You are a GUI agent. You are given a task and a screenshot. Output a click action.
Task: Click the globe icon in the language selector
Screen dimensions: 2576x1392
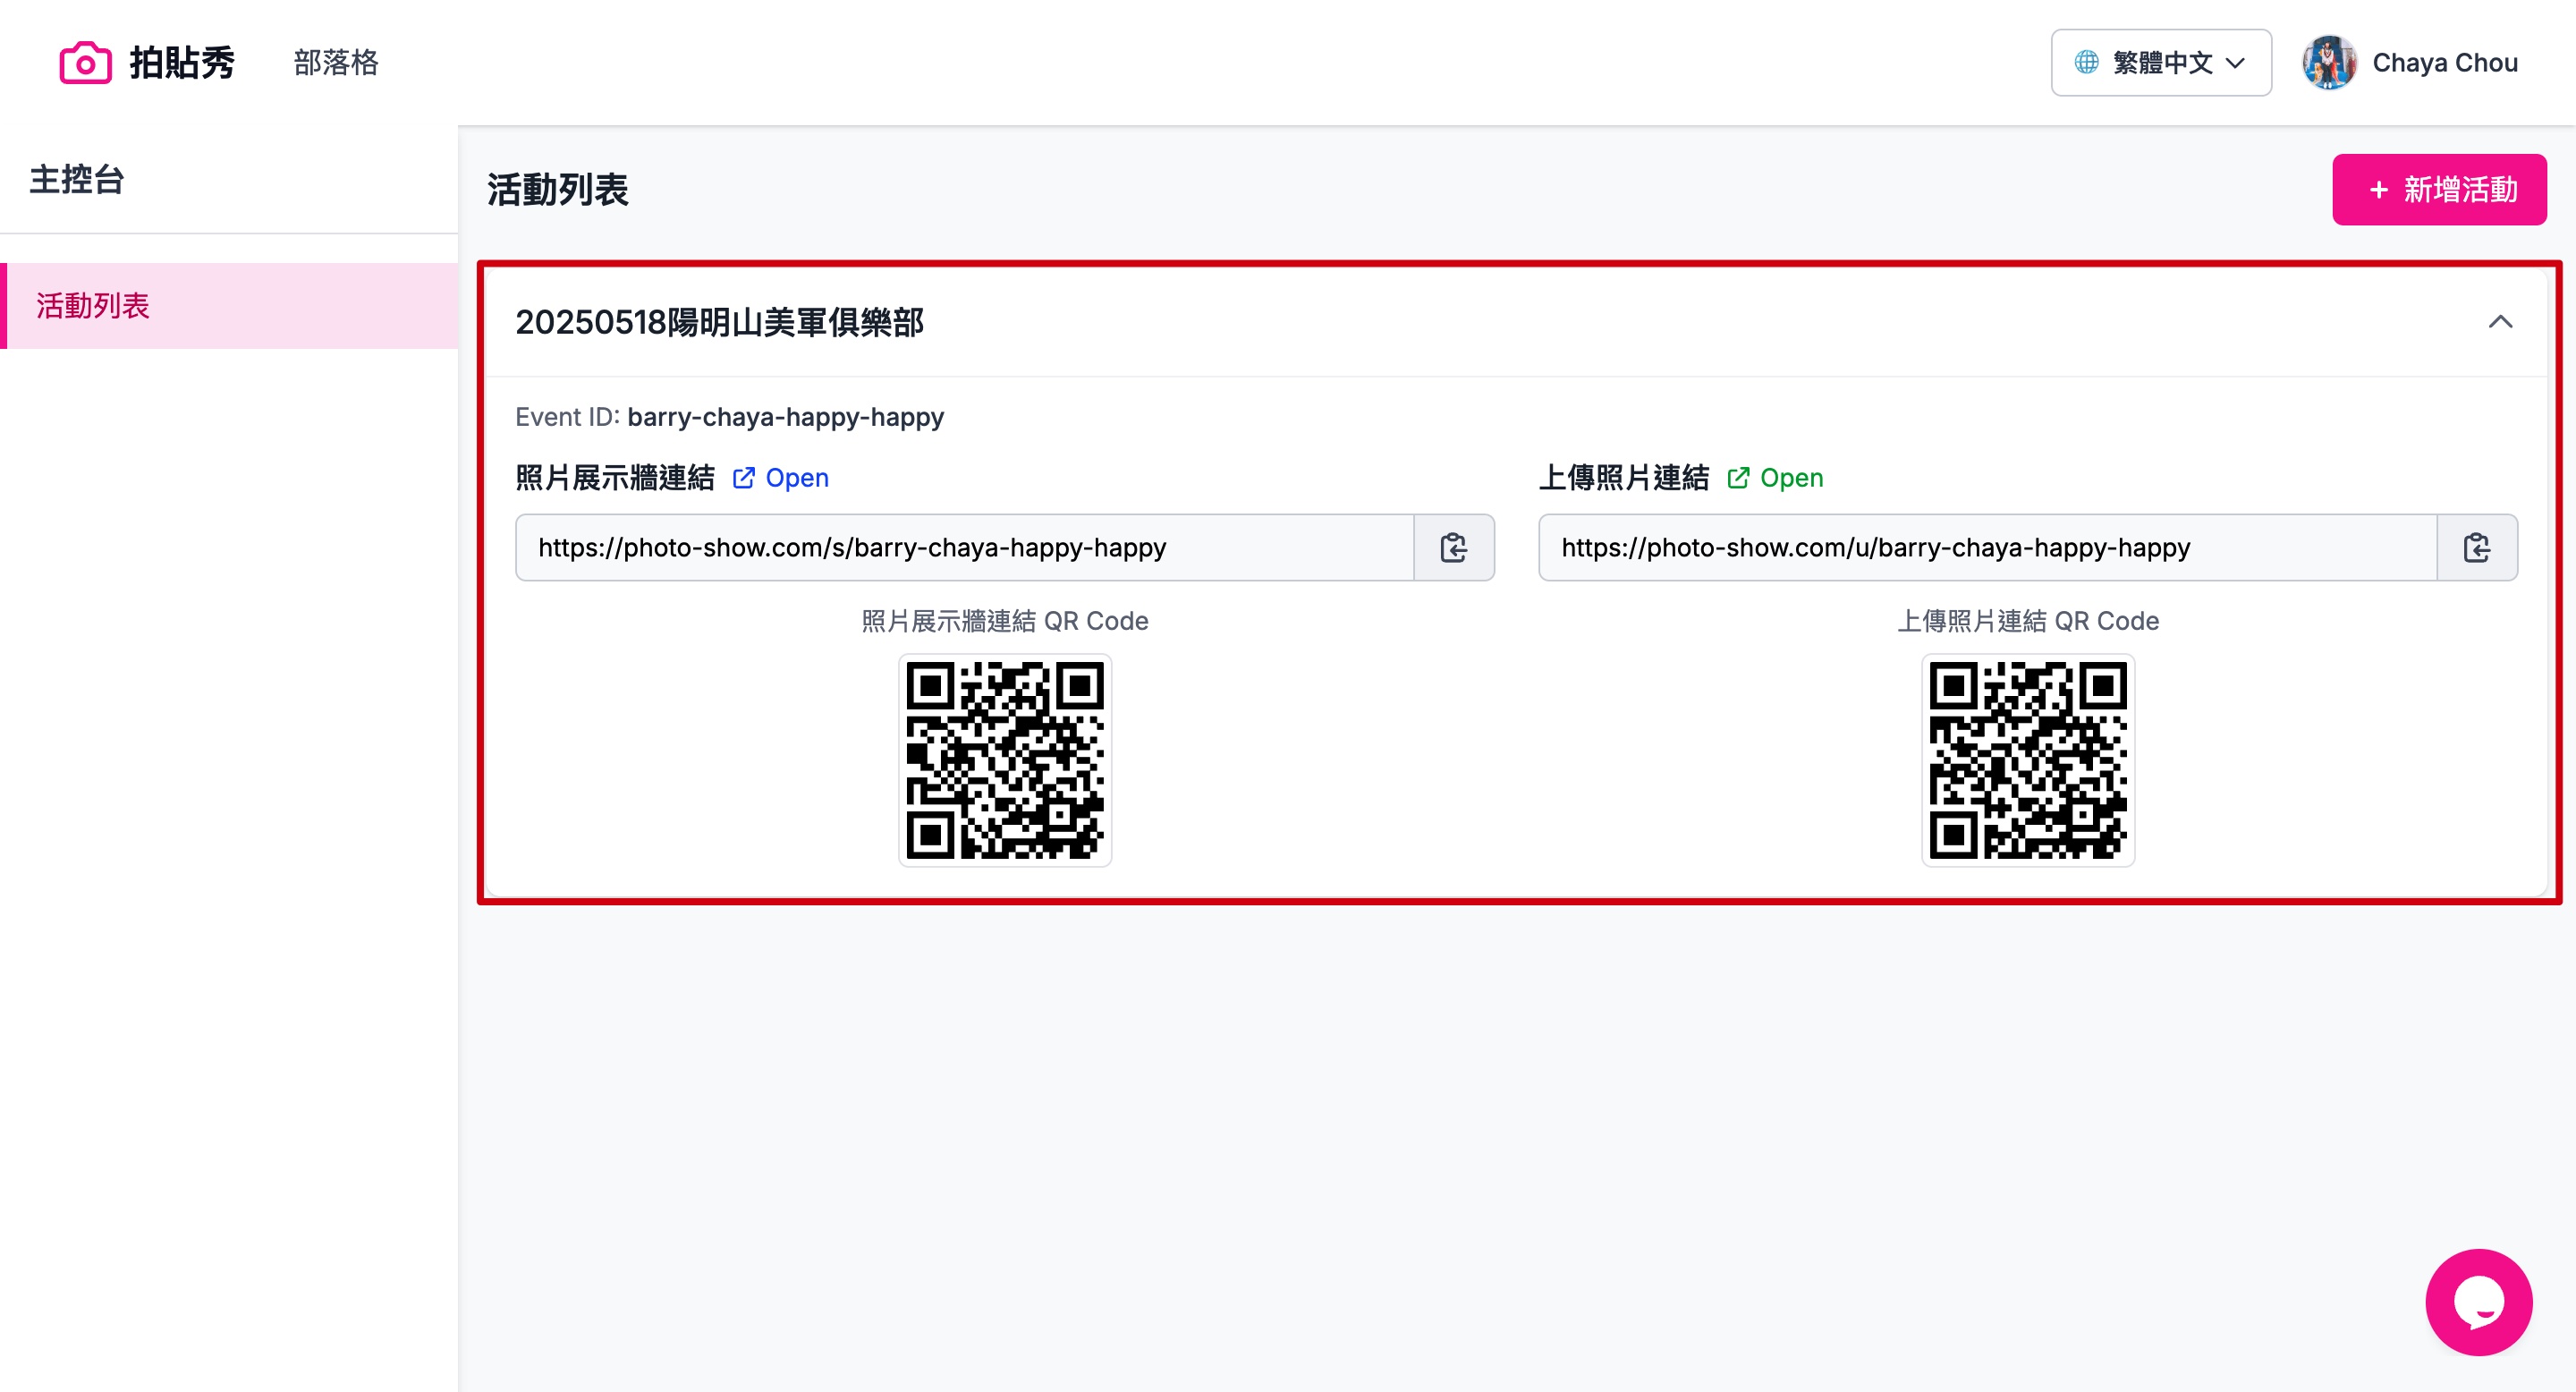(x=2086, y=63)
